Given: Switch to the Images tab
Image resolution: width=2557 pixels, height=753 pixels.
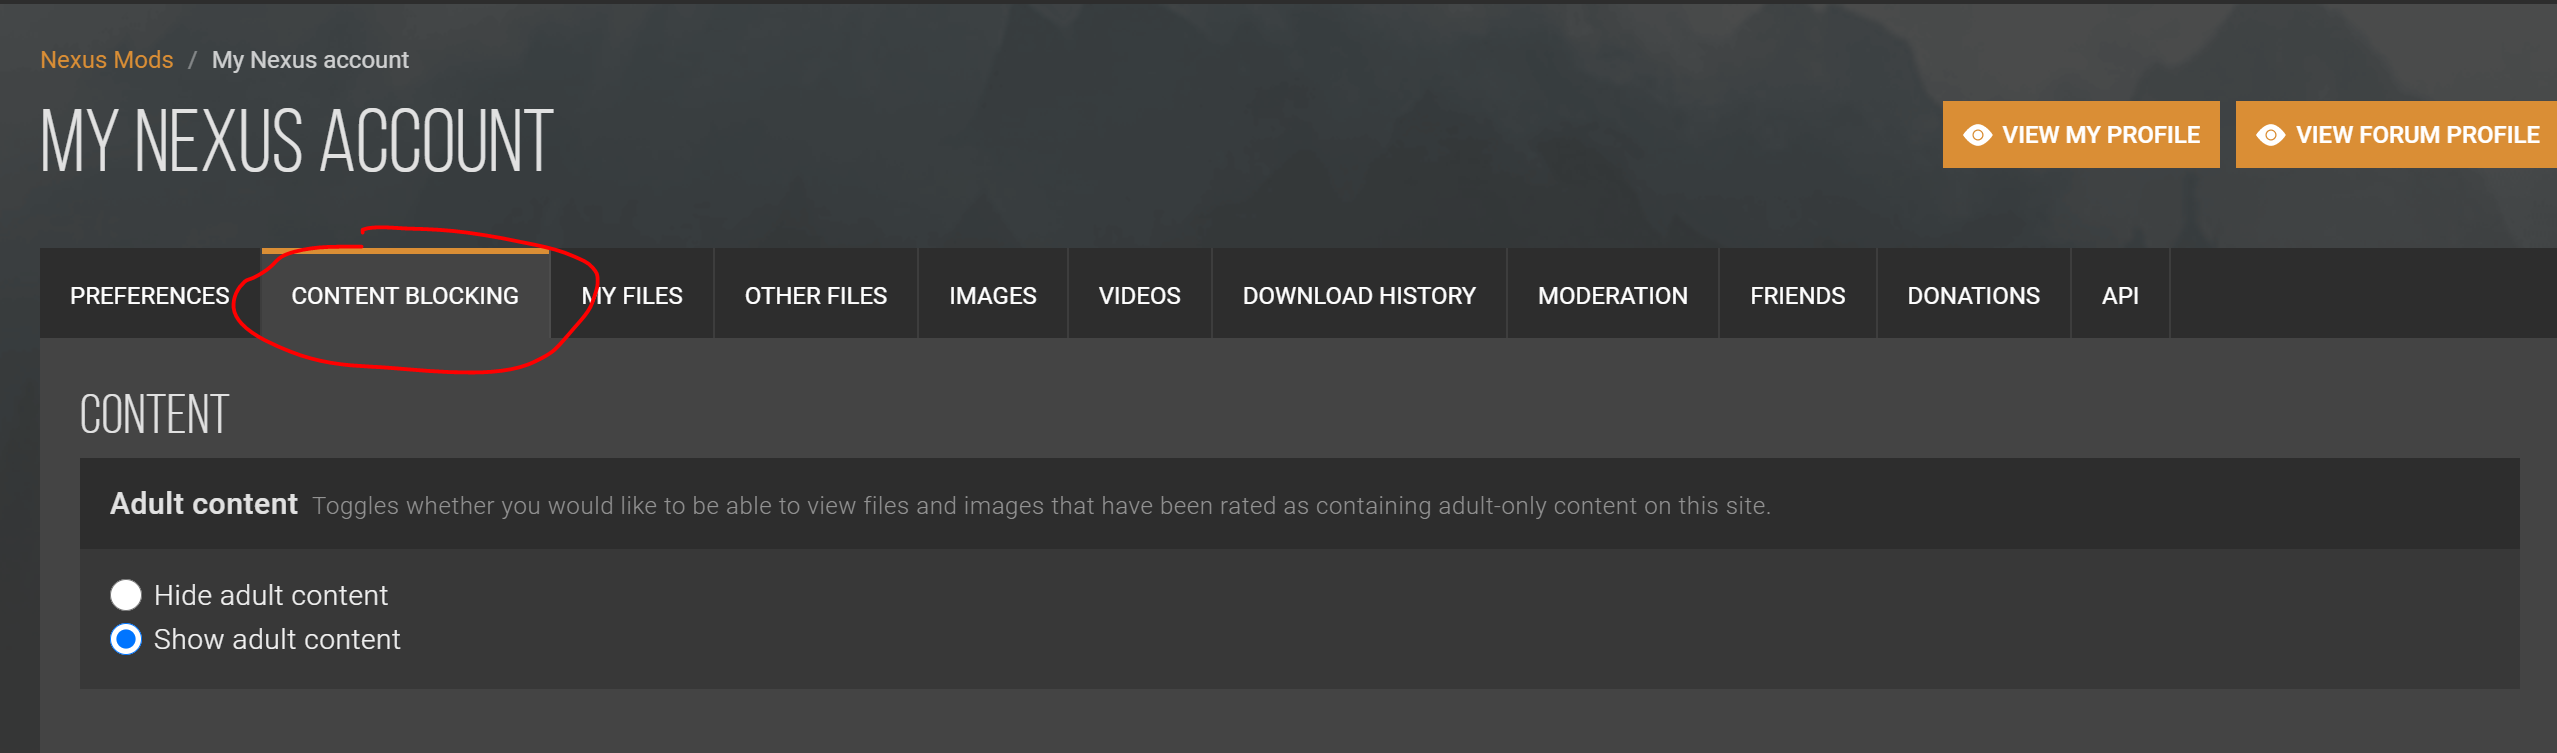Looking at the screenshot, I should (x=993, y=296).
